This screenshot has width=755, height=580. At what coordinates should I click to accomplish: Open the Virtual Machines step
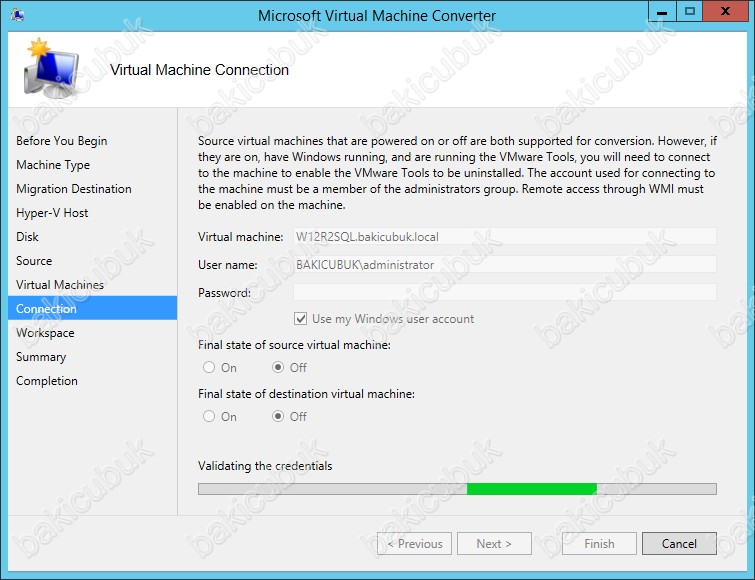[60, 284]
